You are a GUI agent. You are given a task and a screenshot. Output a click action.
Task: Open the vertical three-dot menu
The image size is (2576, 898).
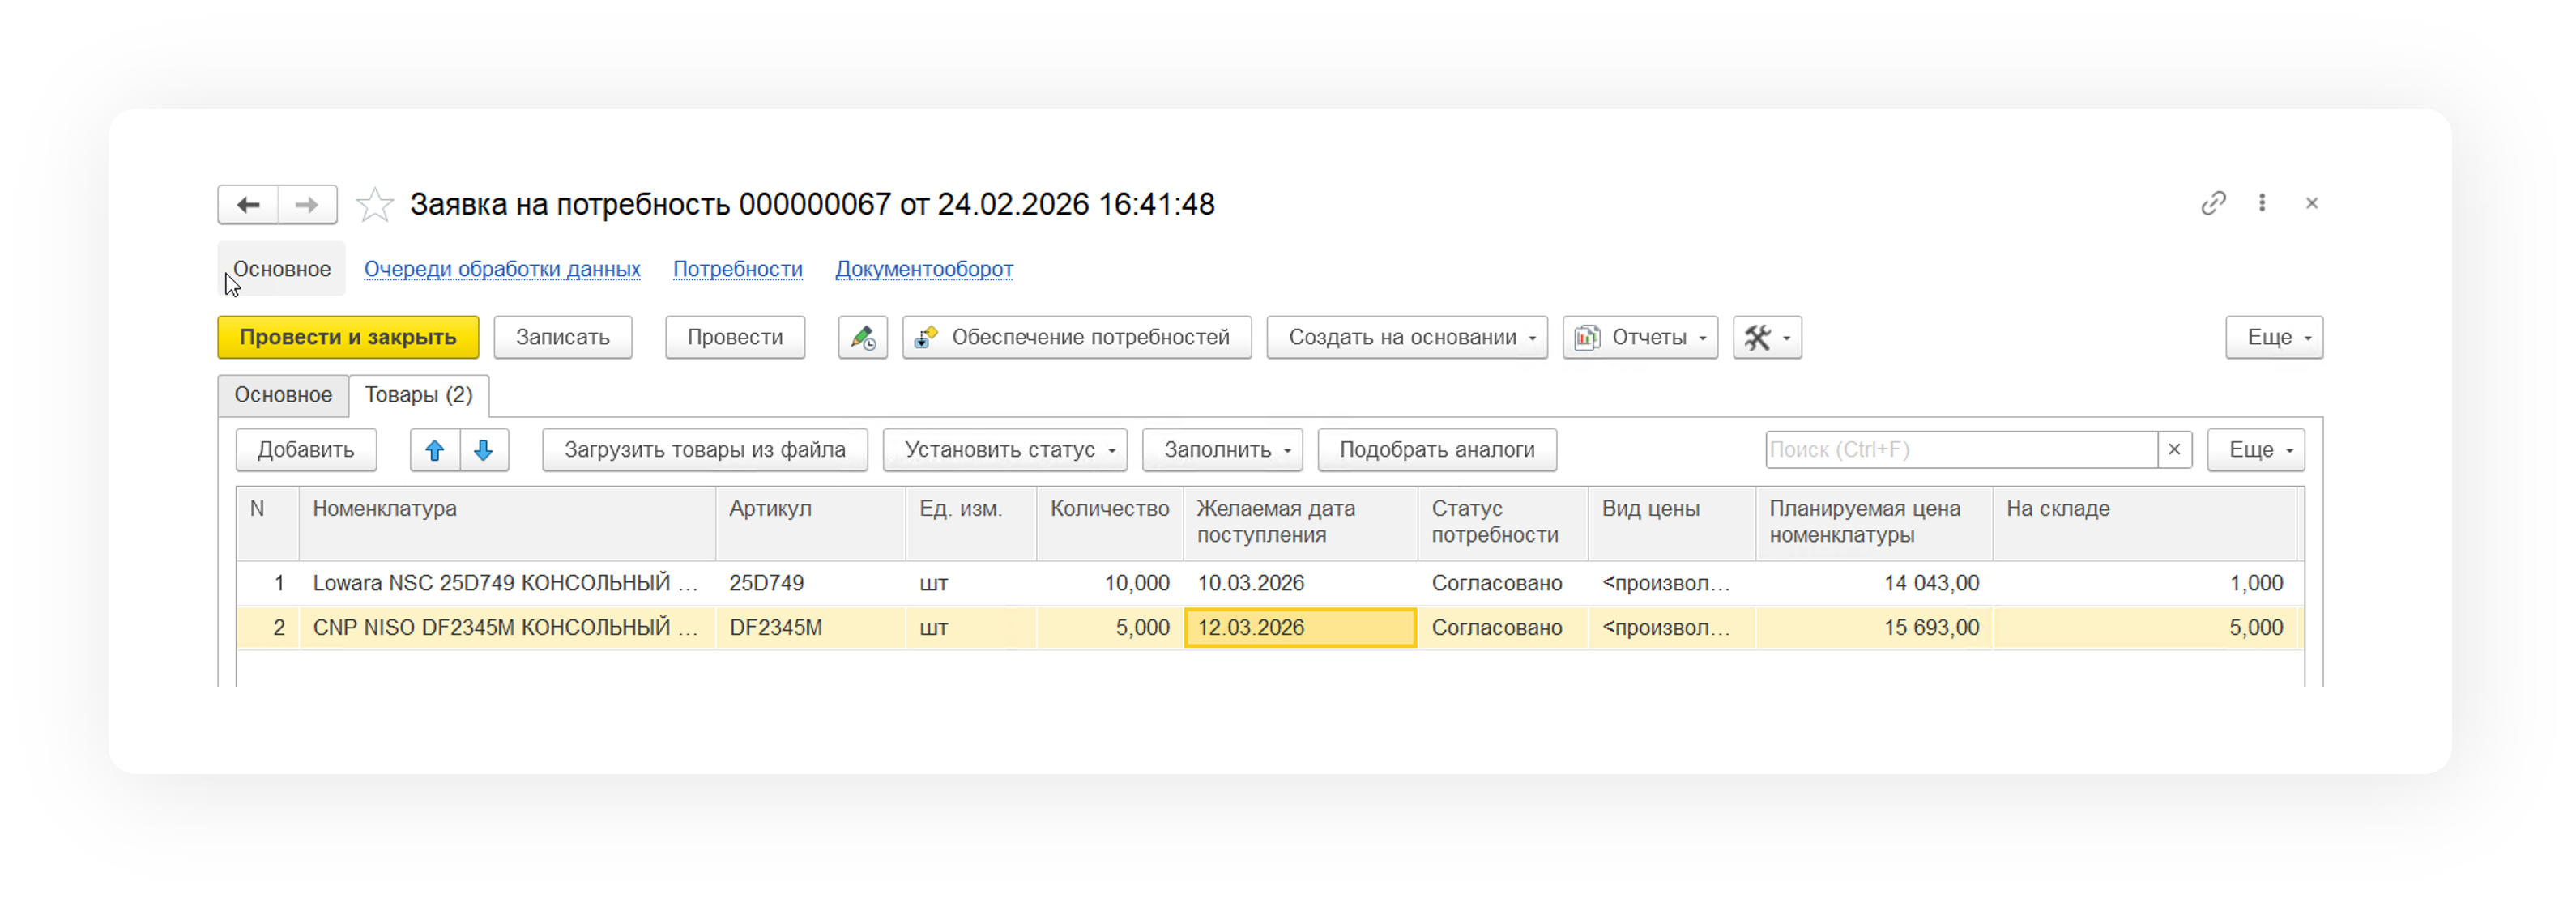2262,203
